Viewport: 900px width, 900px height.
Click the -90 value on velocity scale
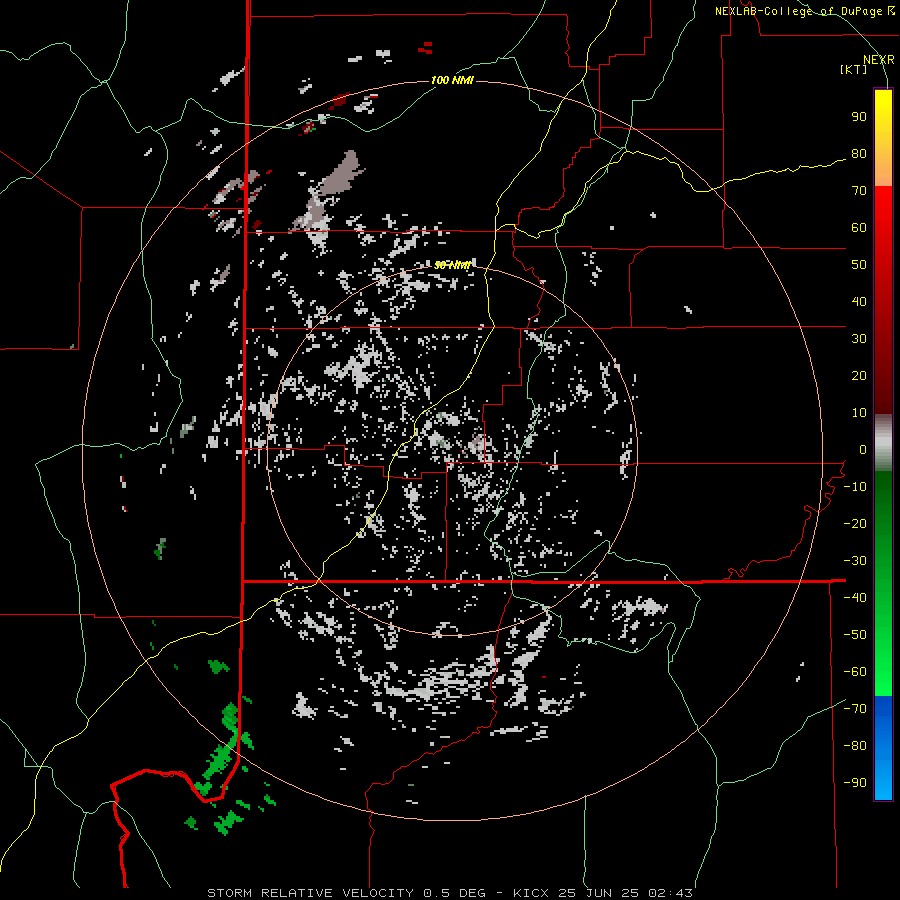point(855,783)
